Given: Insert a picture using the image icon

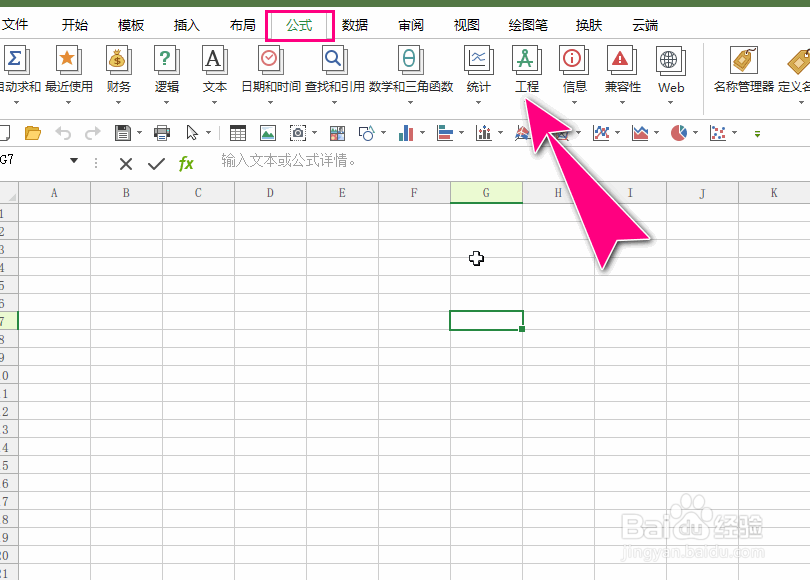Looking at the screenshot, I should pos(268,133).
